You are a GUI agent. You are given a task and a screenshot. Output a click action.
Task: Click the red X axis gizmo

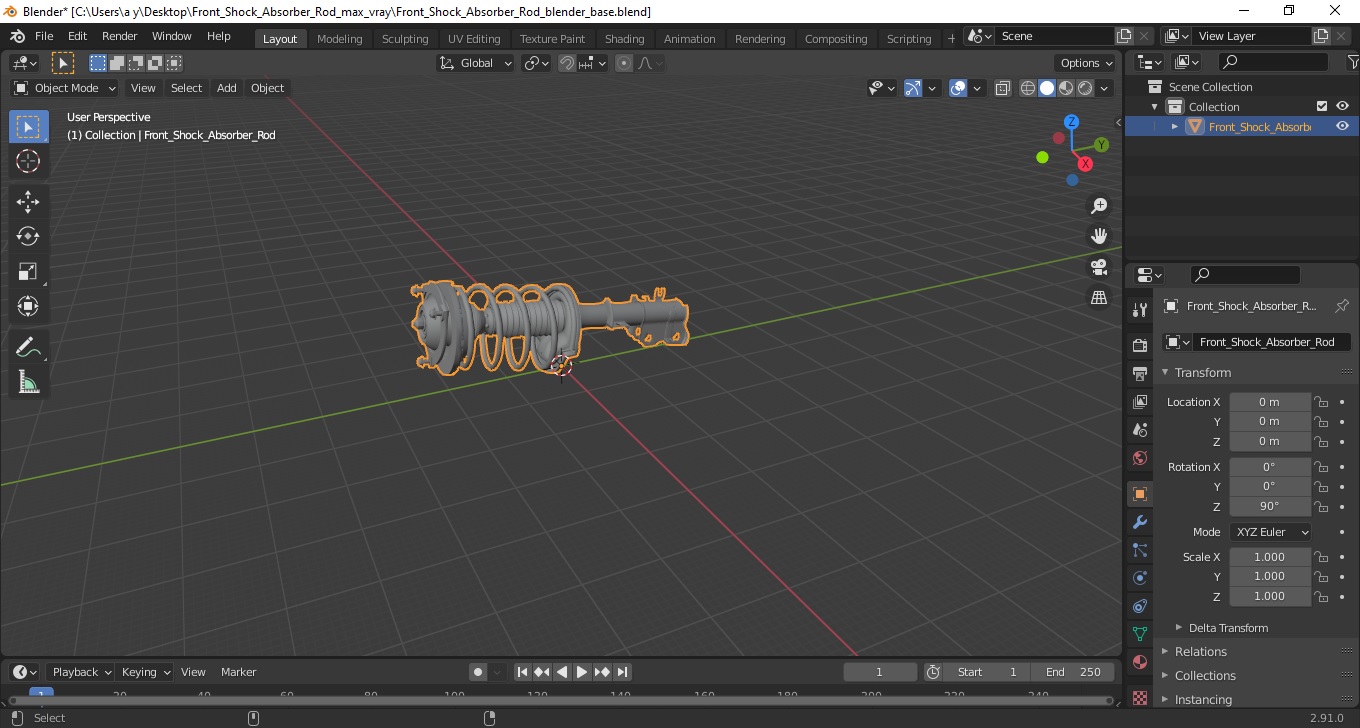coord(1085,164)
